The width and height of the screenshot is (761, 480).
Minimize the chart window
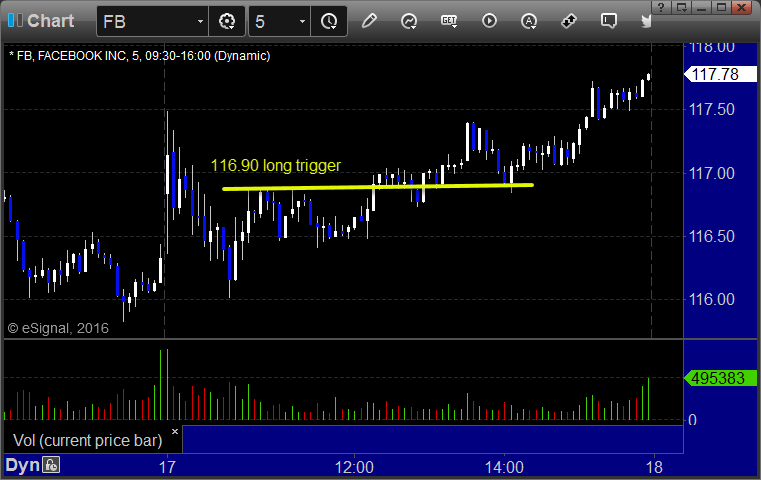tap(701, 7)
